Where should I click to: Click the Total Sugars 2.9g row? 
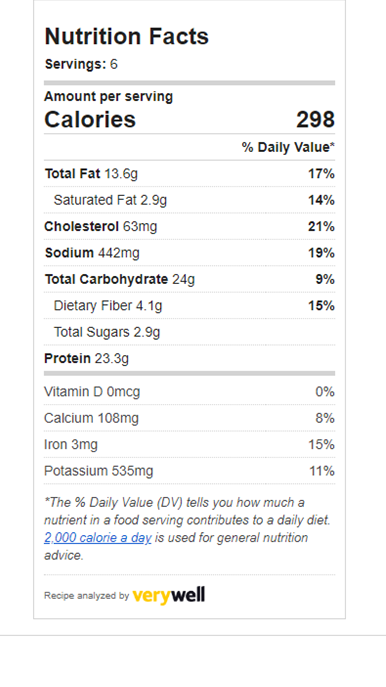click(x=189, y=332)
